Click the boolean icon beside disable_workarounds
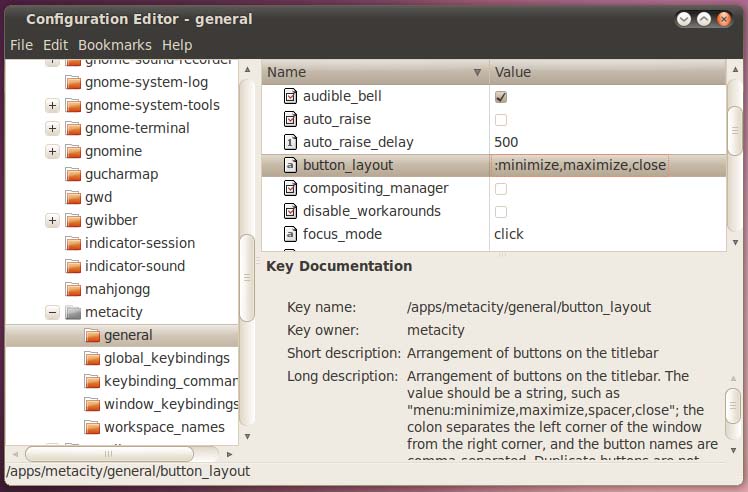 pos(291,211)
